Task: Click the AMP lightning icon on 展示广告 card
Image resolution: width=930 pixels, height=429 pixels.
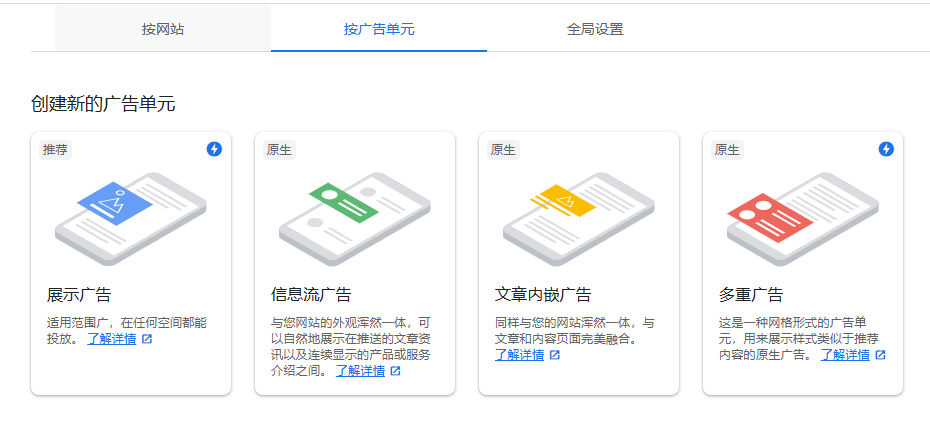Action: pyautogui.click(x=214, y=149)
